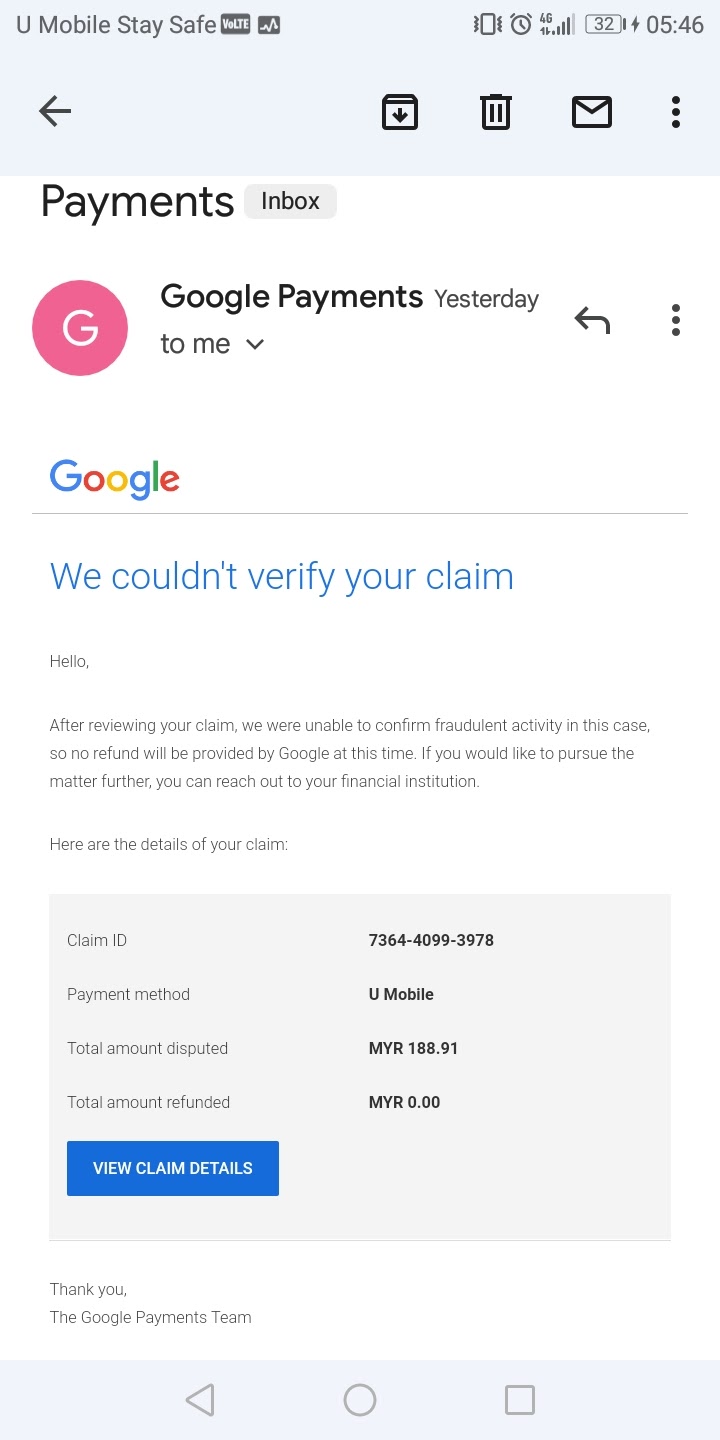Tap the back arrow to leave email
The image size is (720, 1440).
(55, 111)
